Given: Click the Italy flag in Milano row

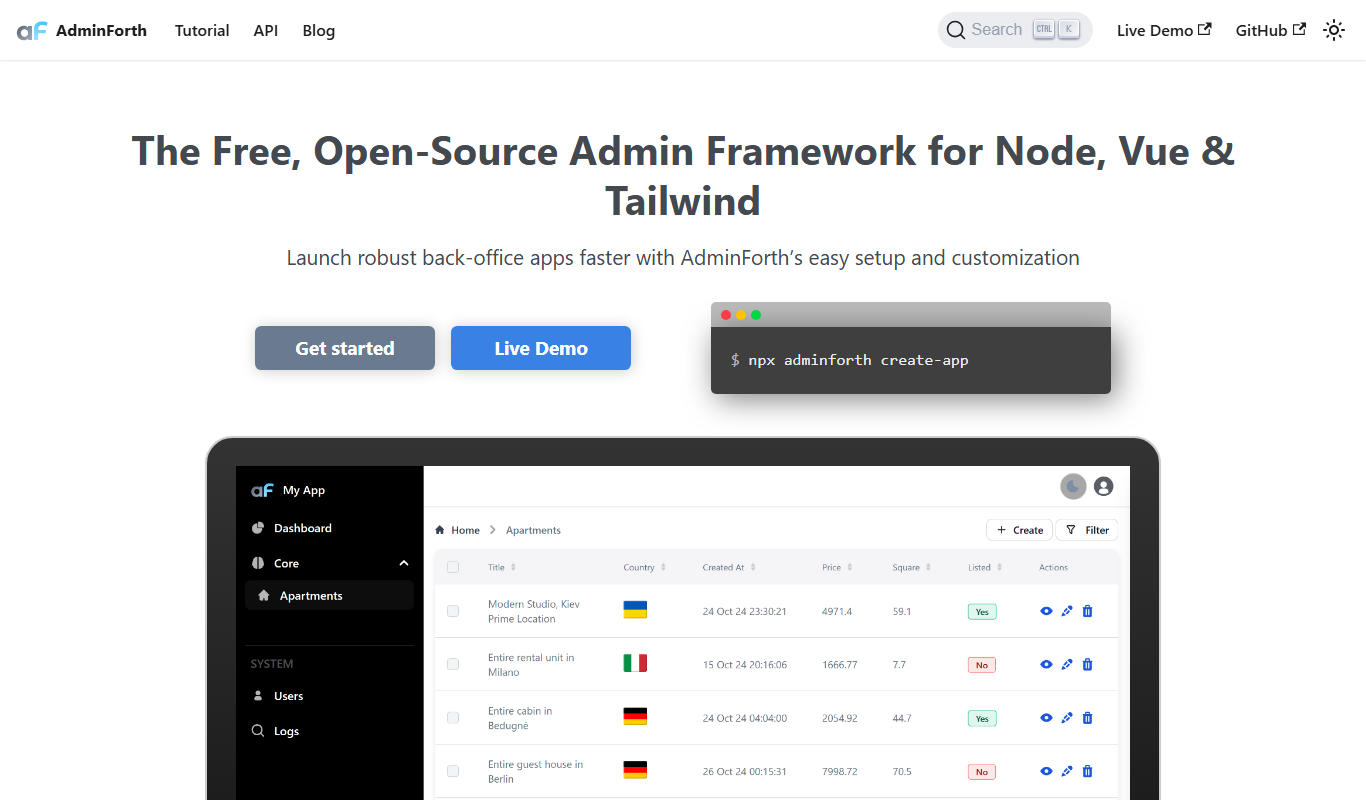Looking at the screenshot, I should pyautogui.click(x=635, y=663).
